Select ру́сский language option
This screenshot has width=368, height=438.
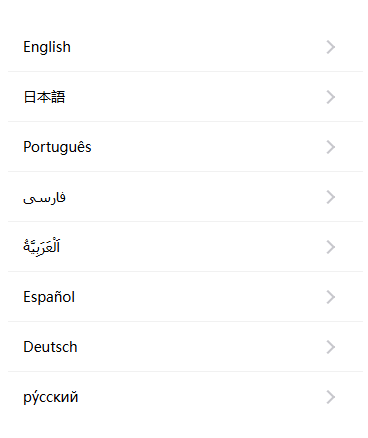[51, 397]
